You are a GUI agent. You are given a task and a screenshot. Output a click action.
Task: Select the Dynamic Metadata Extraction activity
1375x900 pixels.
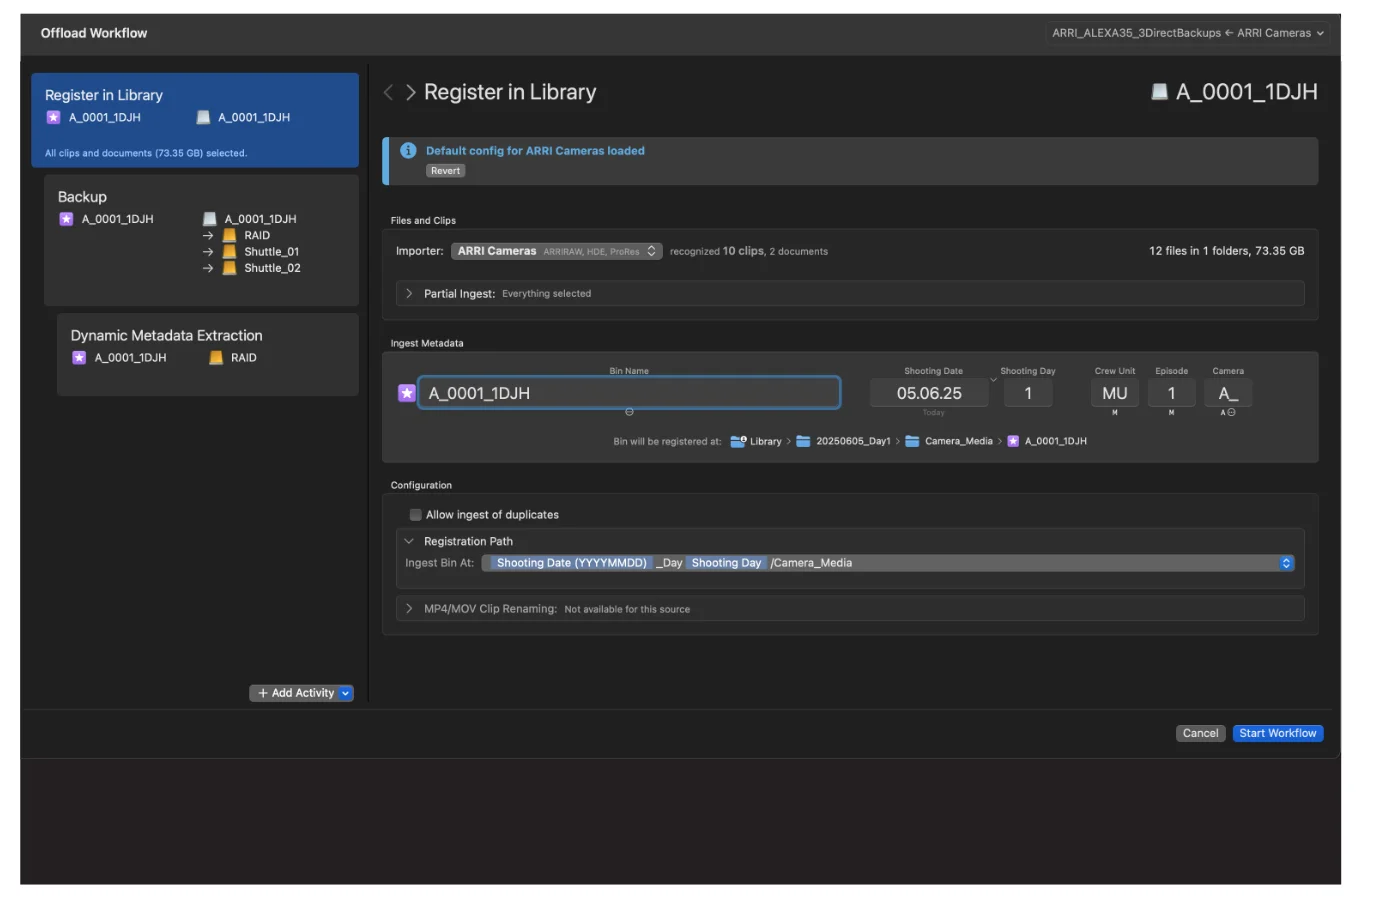[x=207, y=354]
